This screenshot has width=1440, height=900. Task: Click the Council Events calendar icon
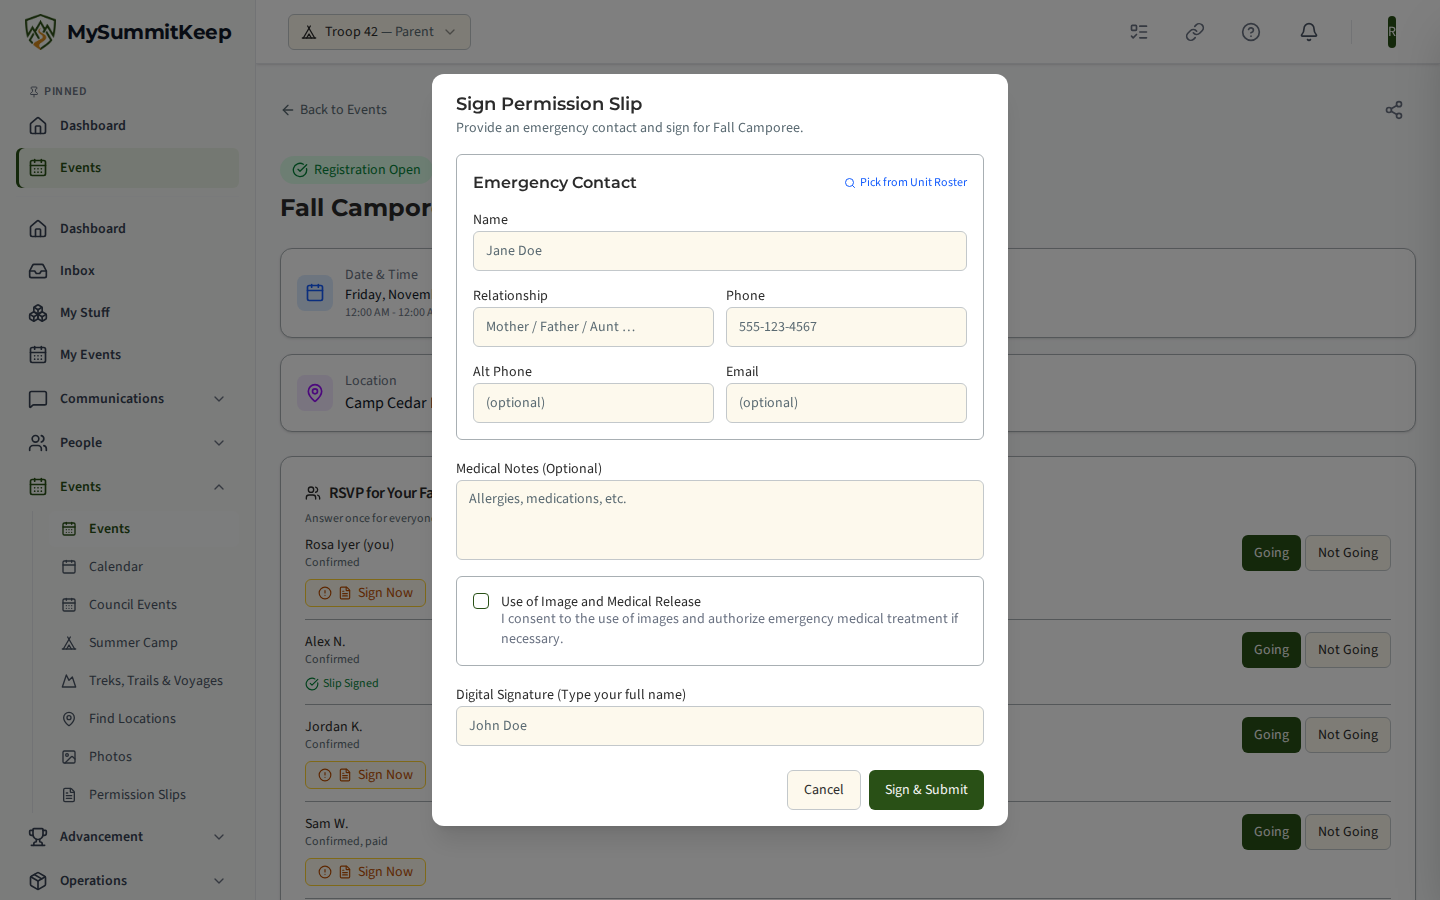pyautogui.click(x=69, y=605)
